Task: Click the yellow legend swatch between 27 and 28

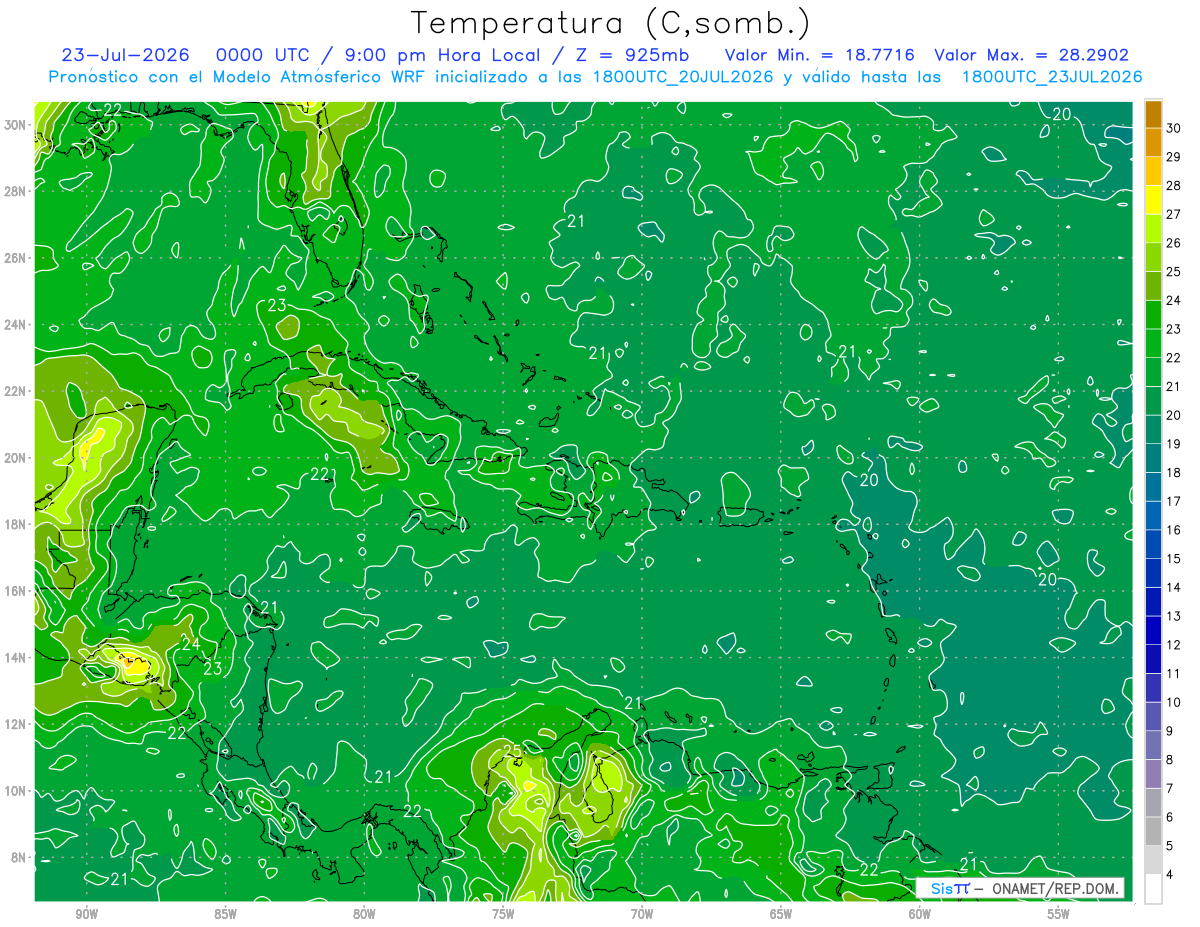Action: (1153, 200)
